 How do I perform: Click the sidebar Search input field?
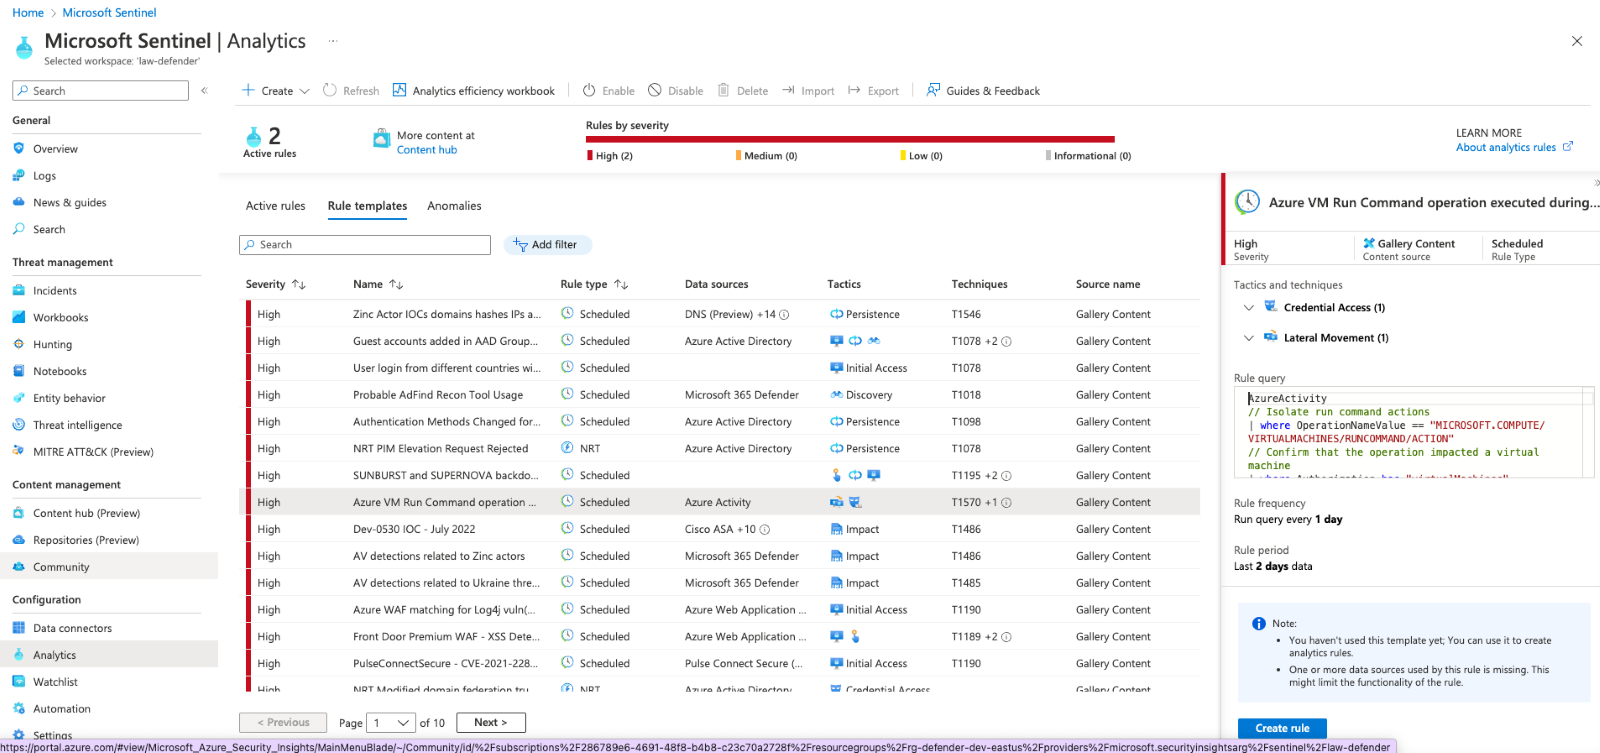[100, 91]
